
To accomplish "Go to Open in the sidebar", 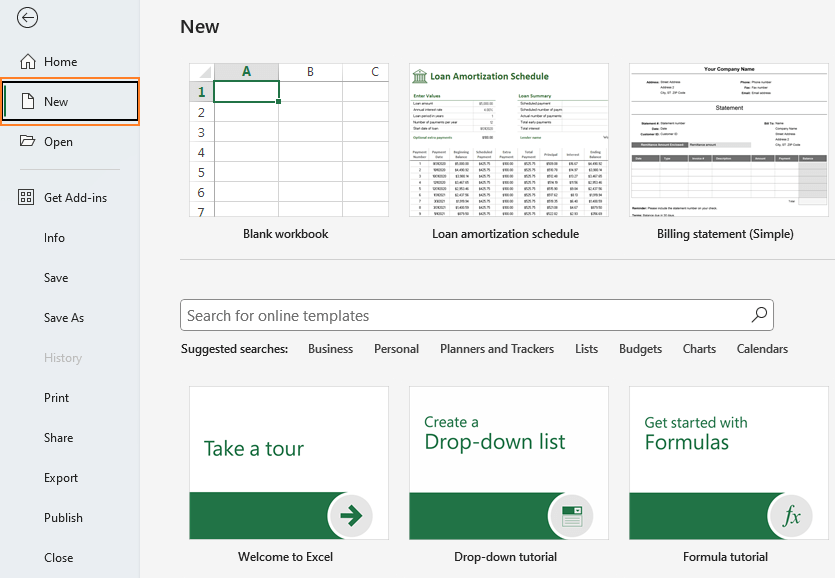I will point(70,142).
